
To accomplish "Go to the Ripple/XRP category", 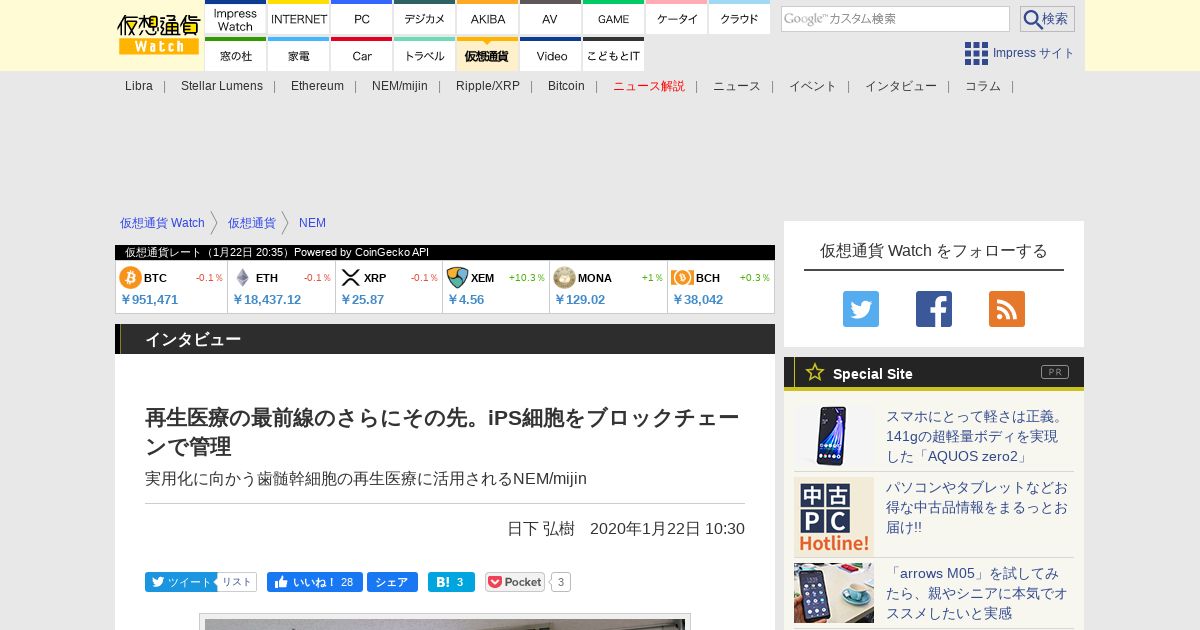I will pyautogui.click(x=488, y=86).
